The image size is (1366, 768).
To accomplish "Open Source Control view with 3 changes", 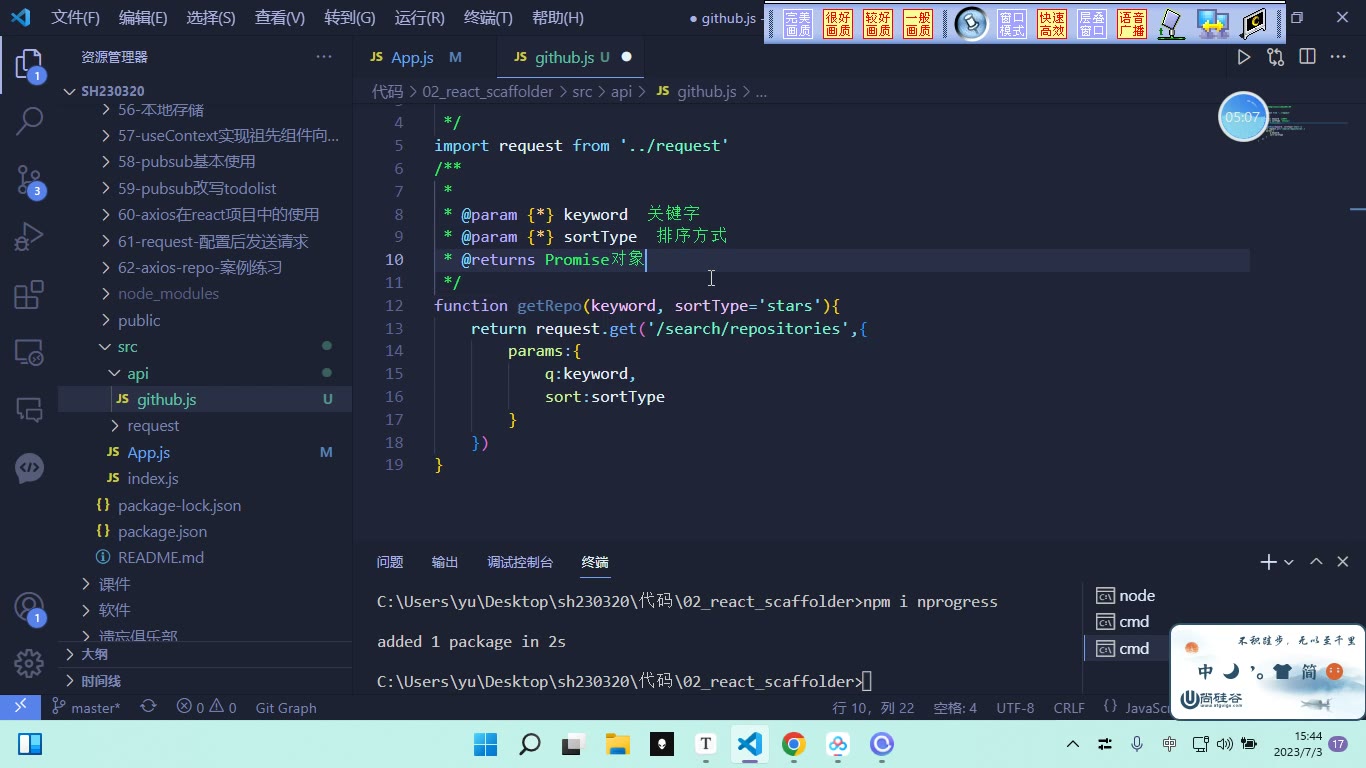I will (x=30, y=180).
